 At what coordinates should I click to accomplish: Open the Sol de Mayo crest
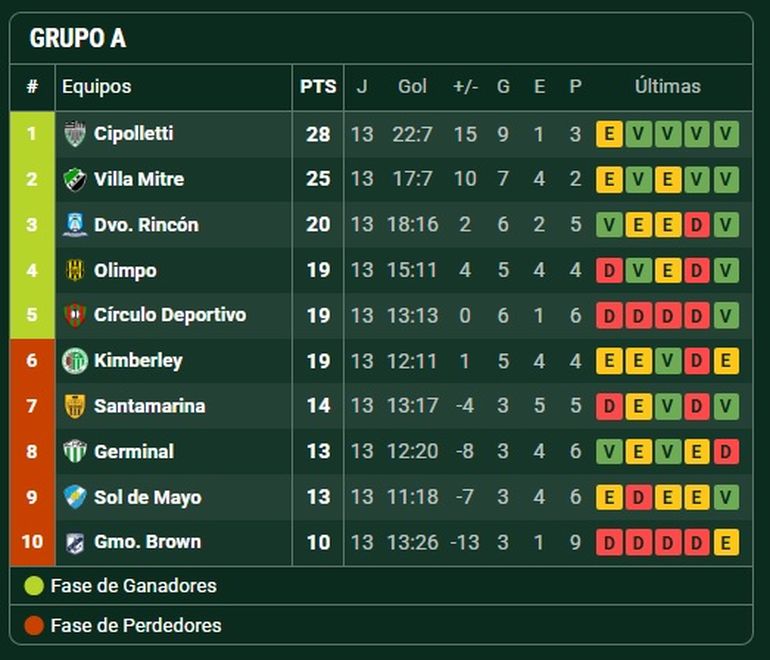point(75,496)
